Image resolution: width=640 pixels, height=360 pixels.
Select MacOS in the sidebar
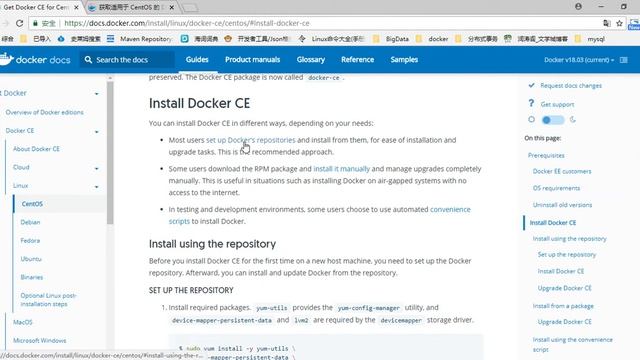click(x=22, y=322)
